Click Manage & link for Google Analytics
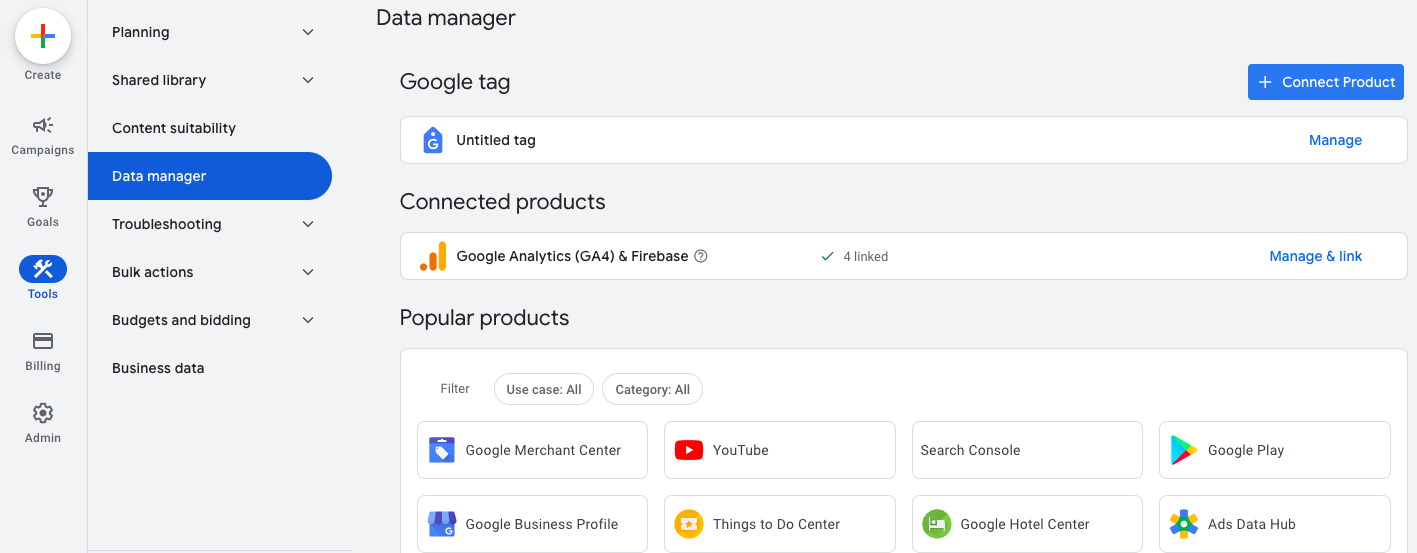The height and width of the screenshot is (553, 1417). 1315,256
